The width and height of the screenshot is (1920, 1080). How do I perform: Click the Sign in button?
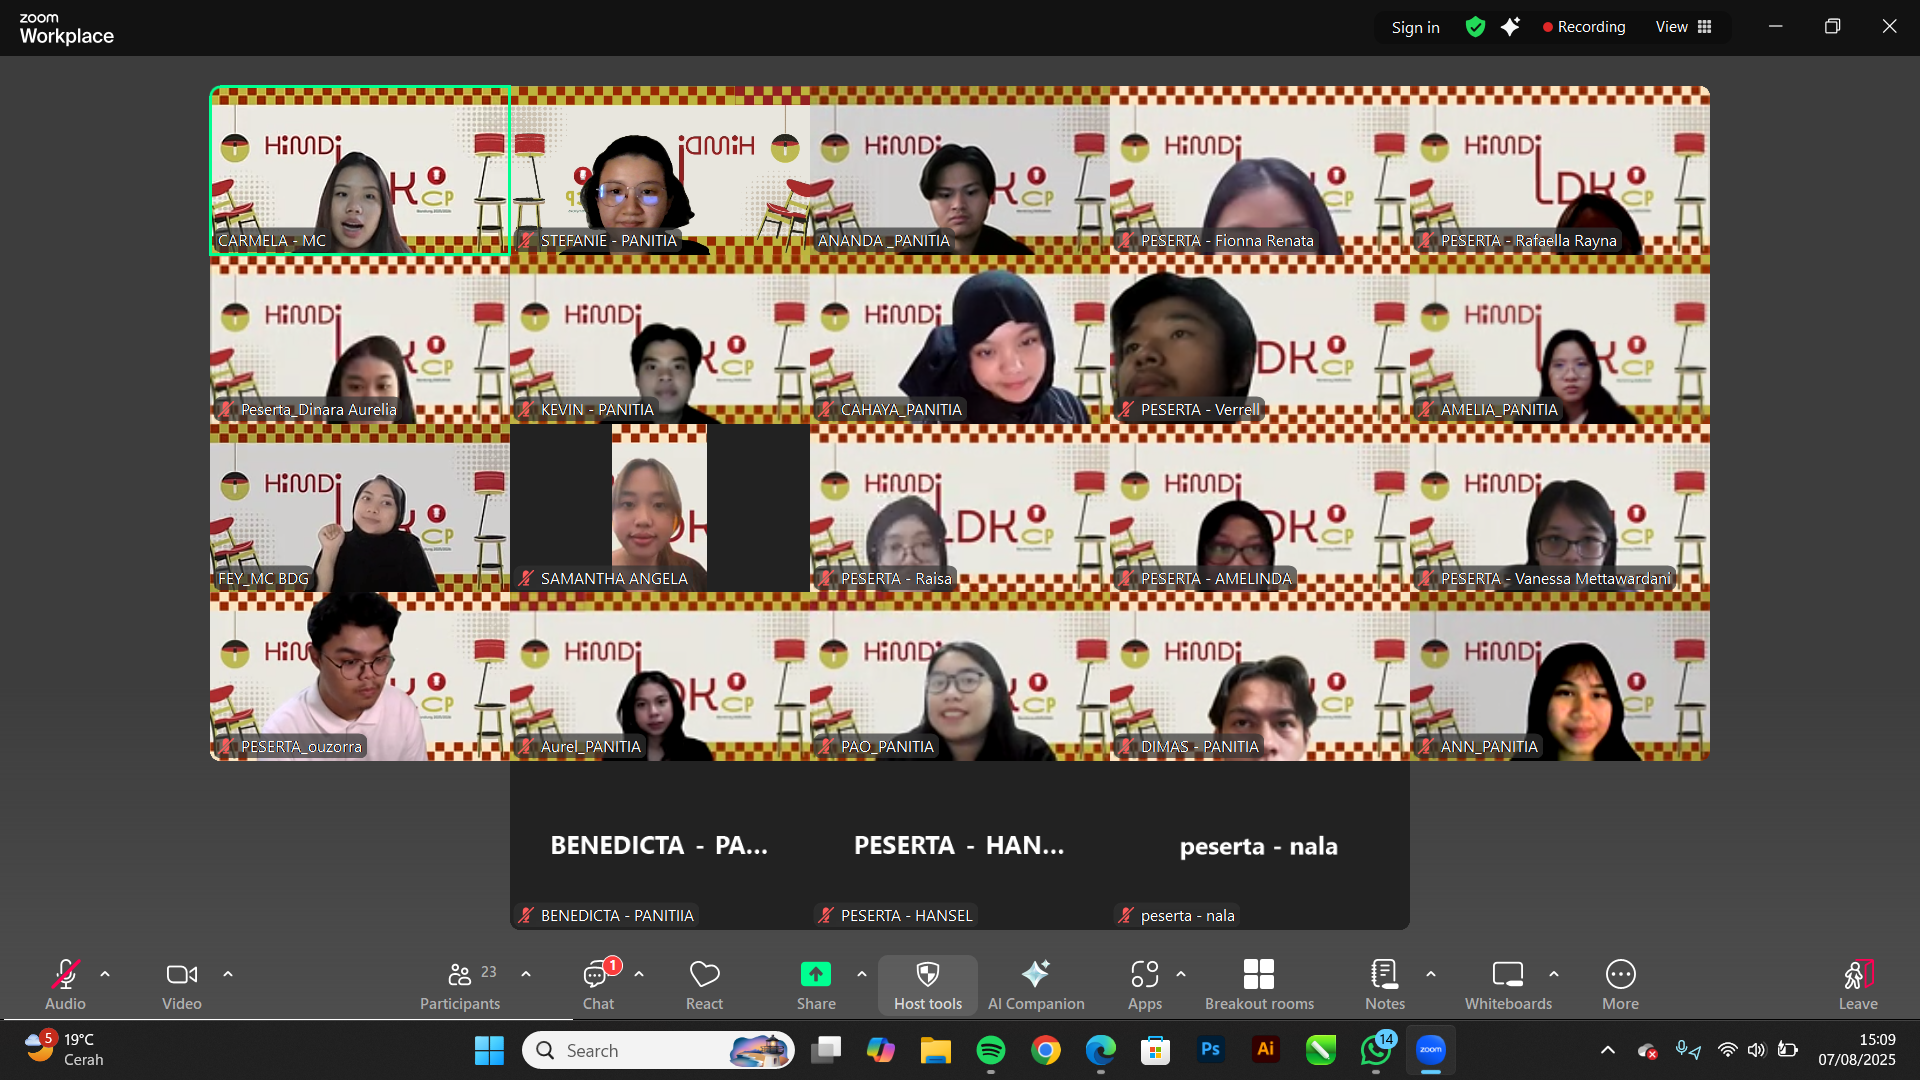click(x=1415, y=27)
